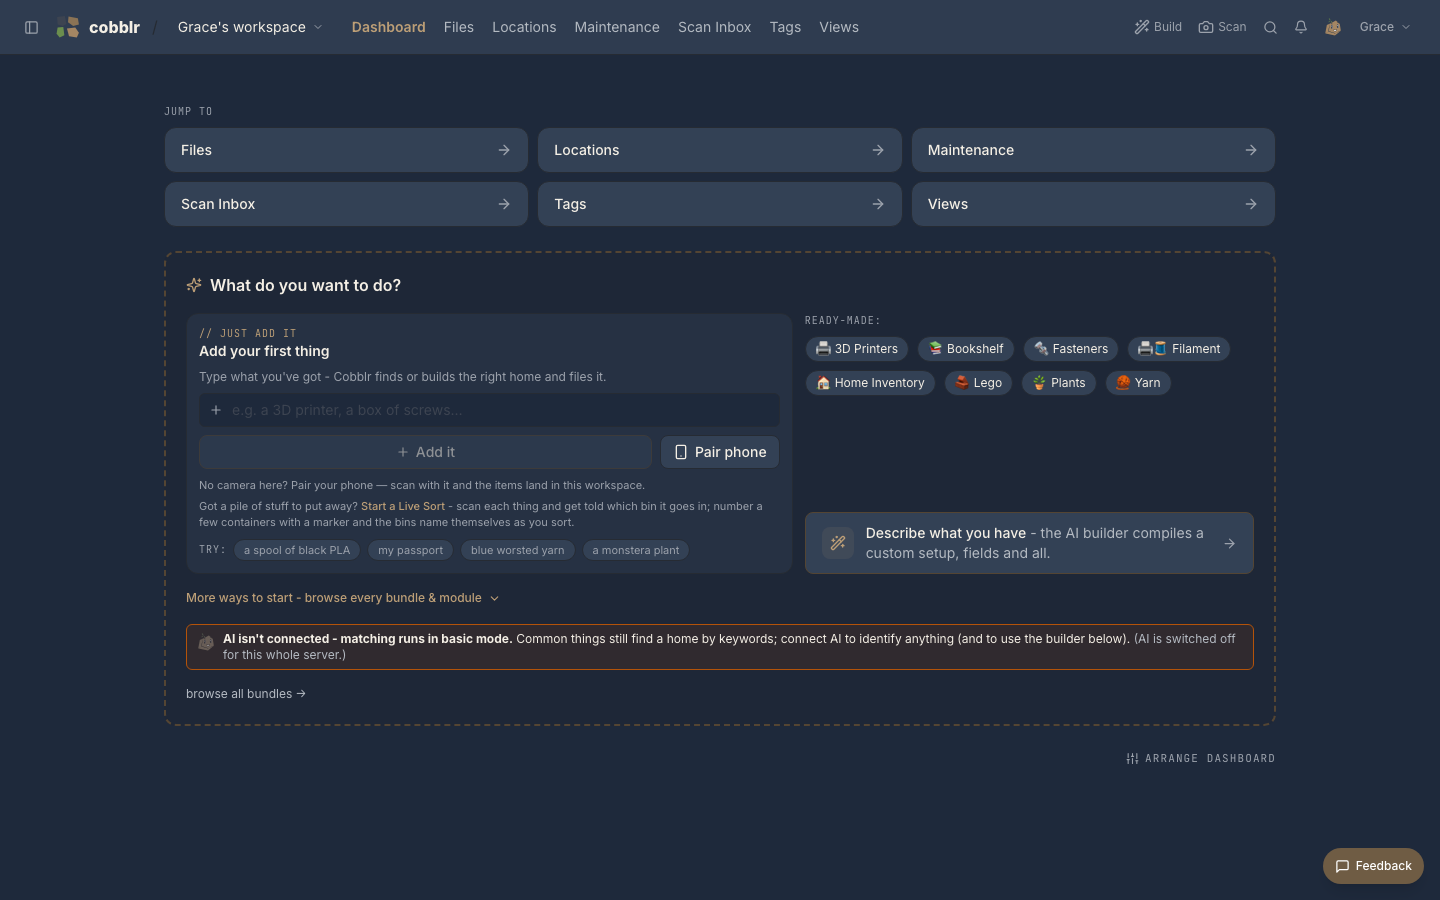The width and height of the screenshot is (1440, 900).
Task: Follow the browse all bundles link
Action: coord(246,694)
